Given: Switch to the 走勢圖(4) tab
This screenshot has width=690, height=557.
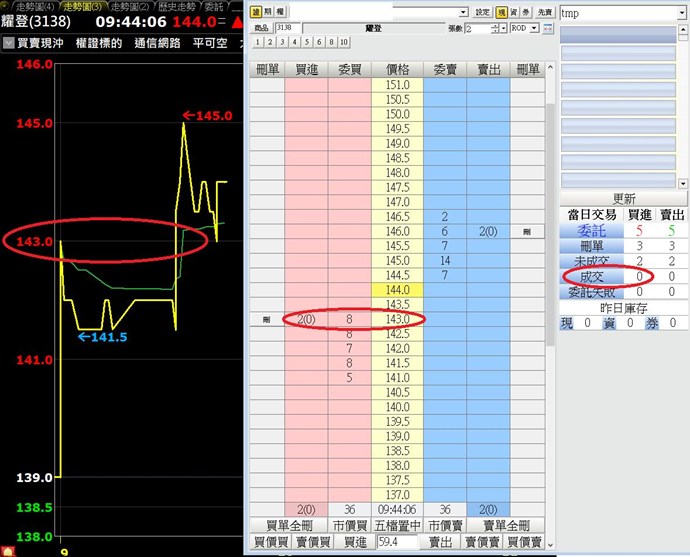Looking at the screenshot, I should pos(32,7).
